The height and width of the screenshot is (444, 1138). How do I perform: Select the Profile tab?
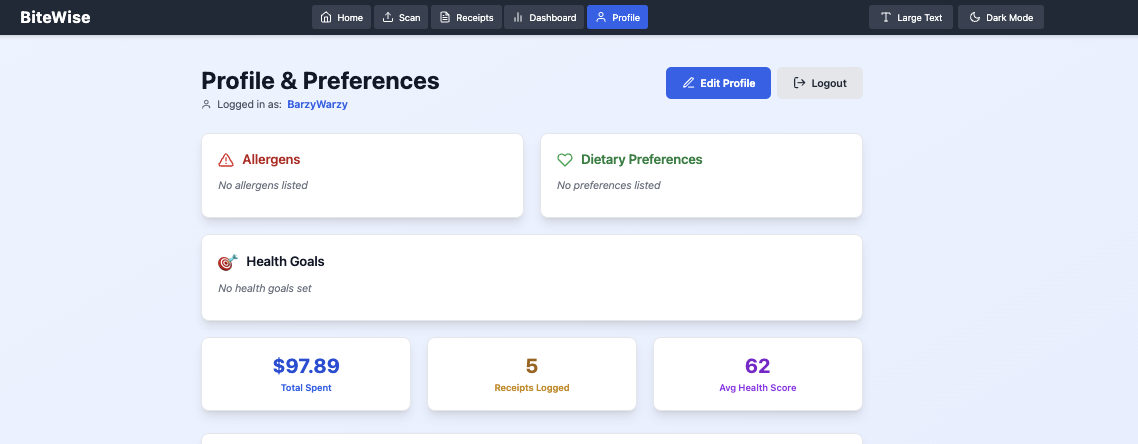pos(618,17)
